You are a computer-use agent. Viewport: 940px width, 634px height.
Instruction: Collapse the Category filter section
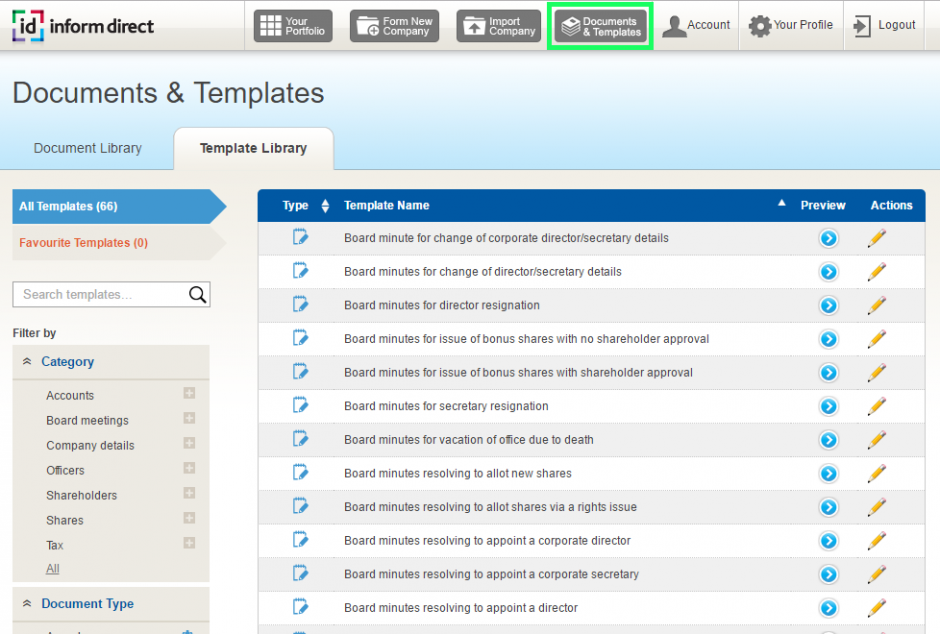(x=27, y=362)
